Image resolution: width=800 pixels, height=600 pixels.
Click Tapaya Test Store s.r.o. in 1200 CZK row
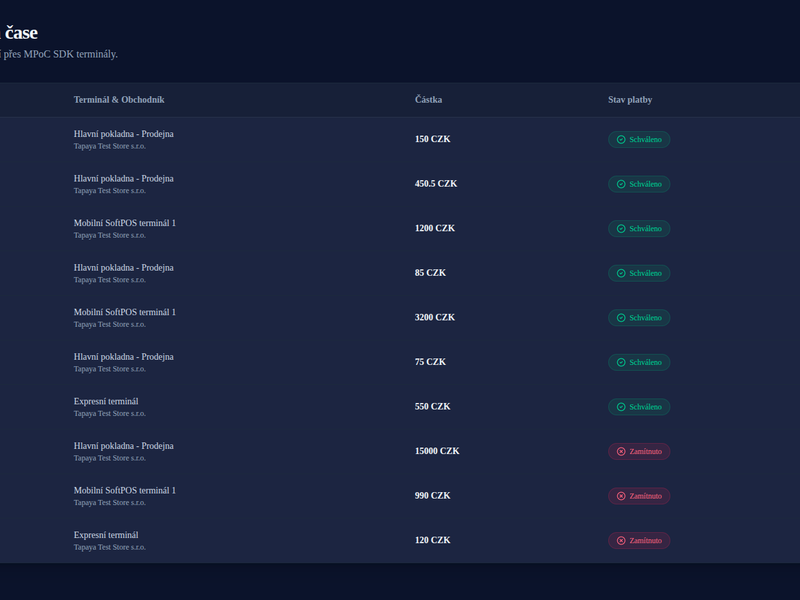click(x=110, y=235)
